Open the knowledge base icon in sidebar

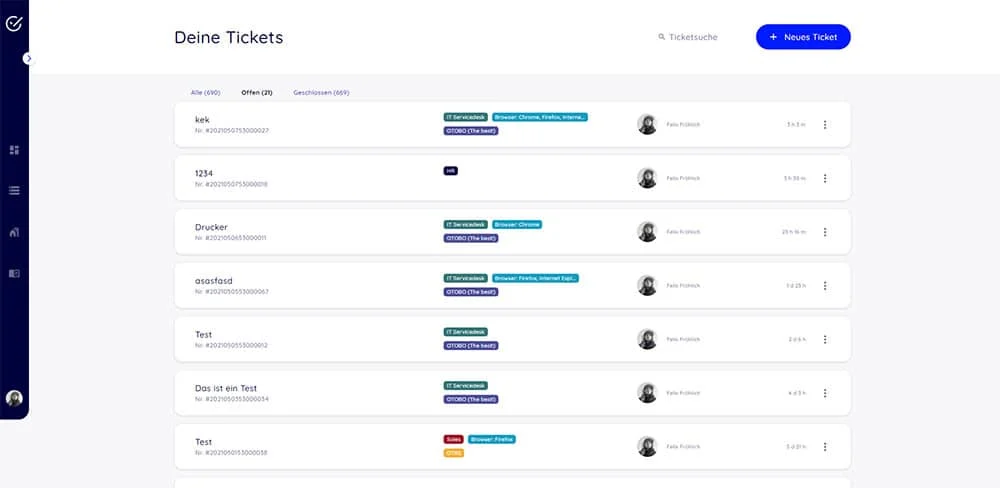click(x=14, y=272)
